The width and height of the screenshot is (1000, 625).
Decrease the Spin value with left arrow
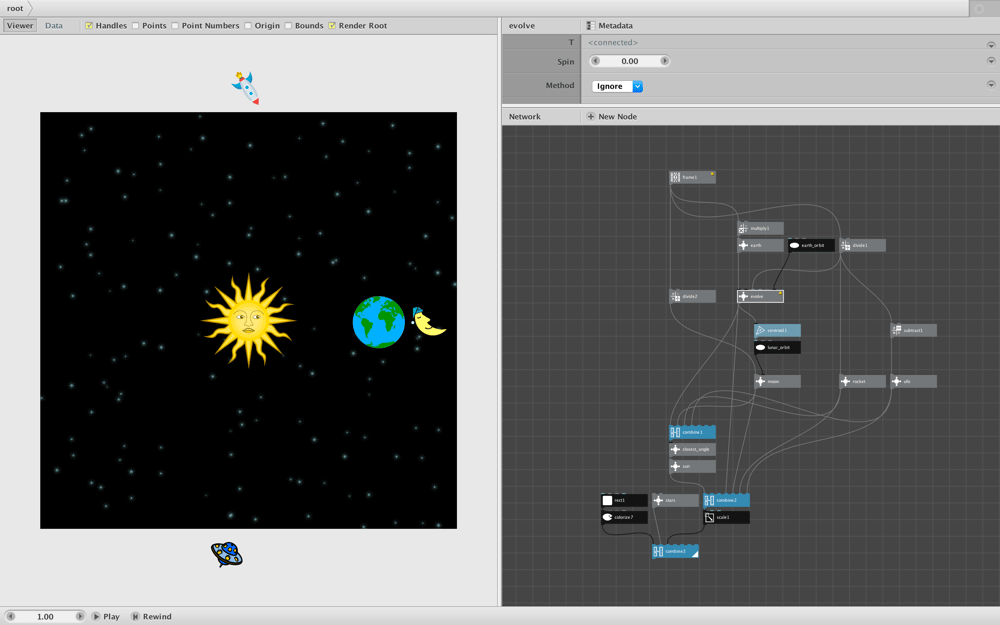pos(596,61)
